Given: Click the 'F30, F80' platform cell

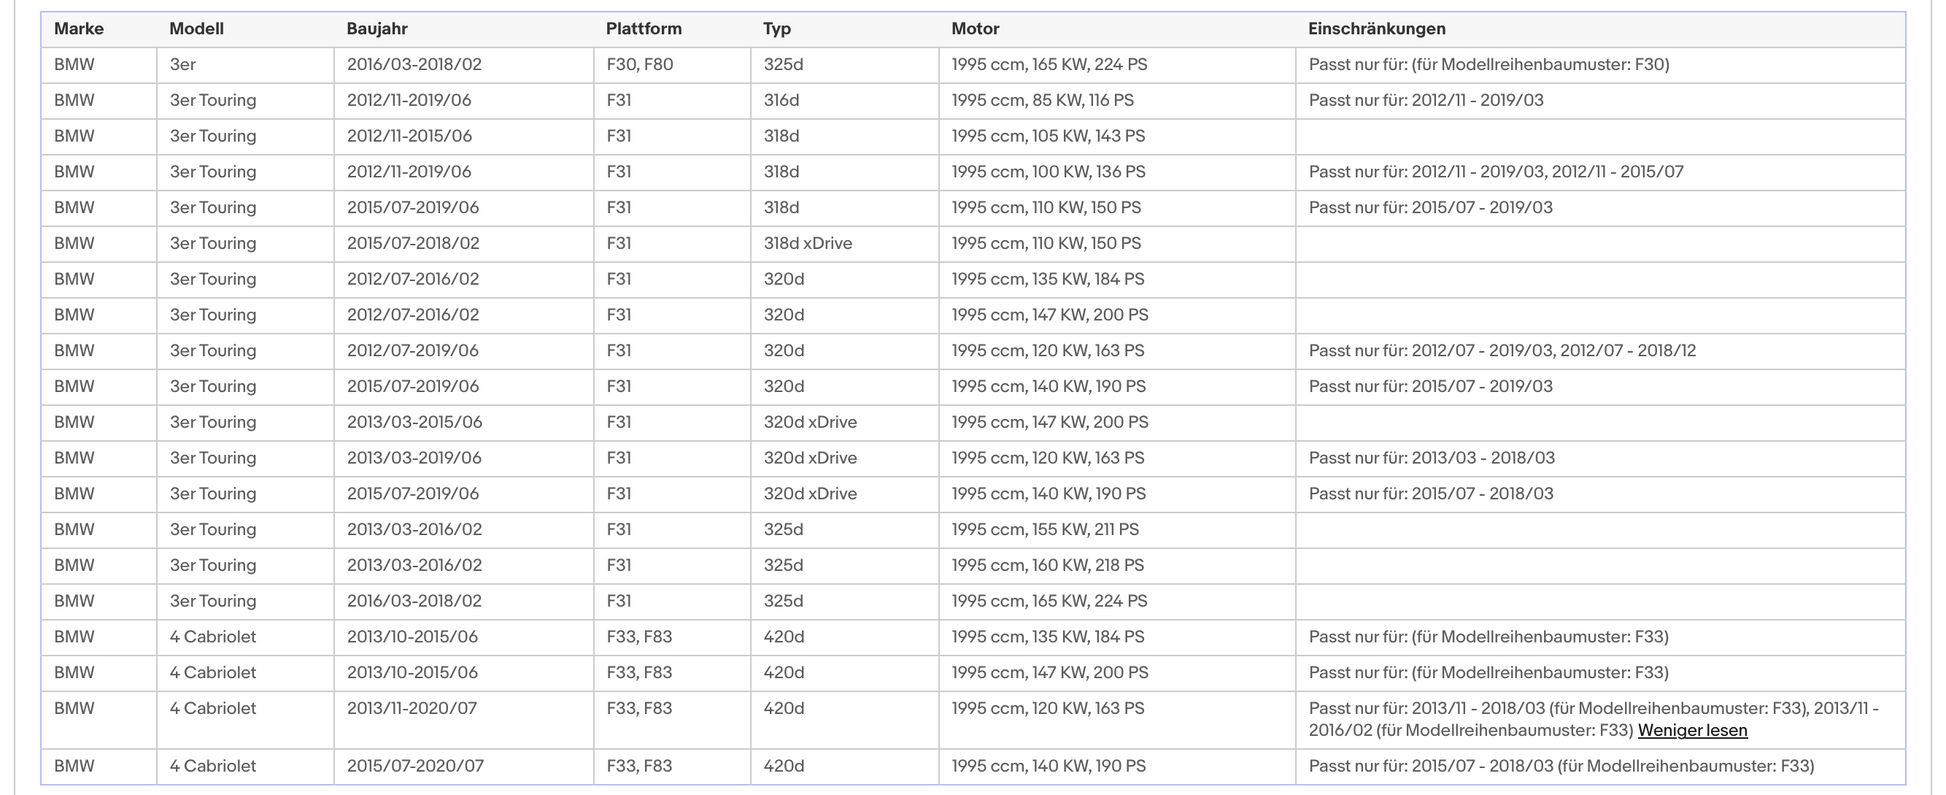Looking at the screenshot, I should click(x=640, y=64).
